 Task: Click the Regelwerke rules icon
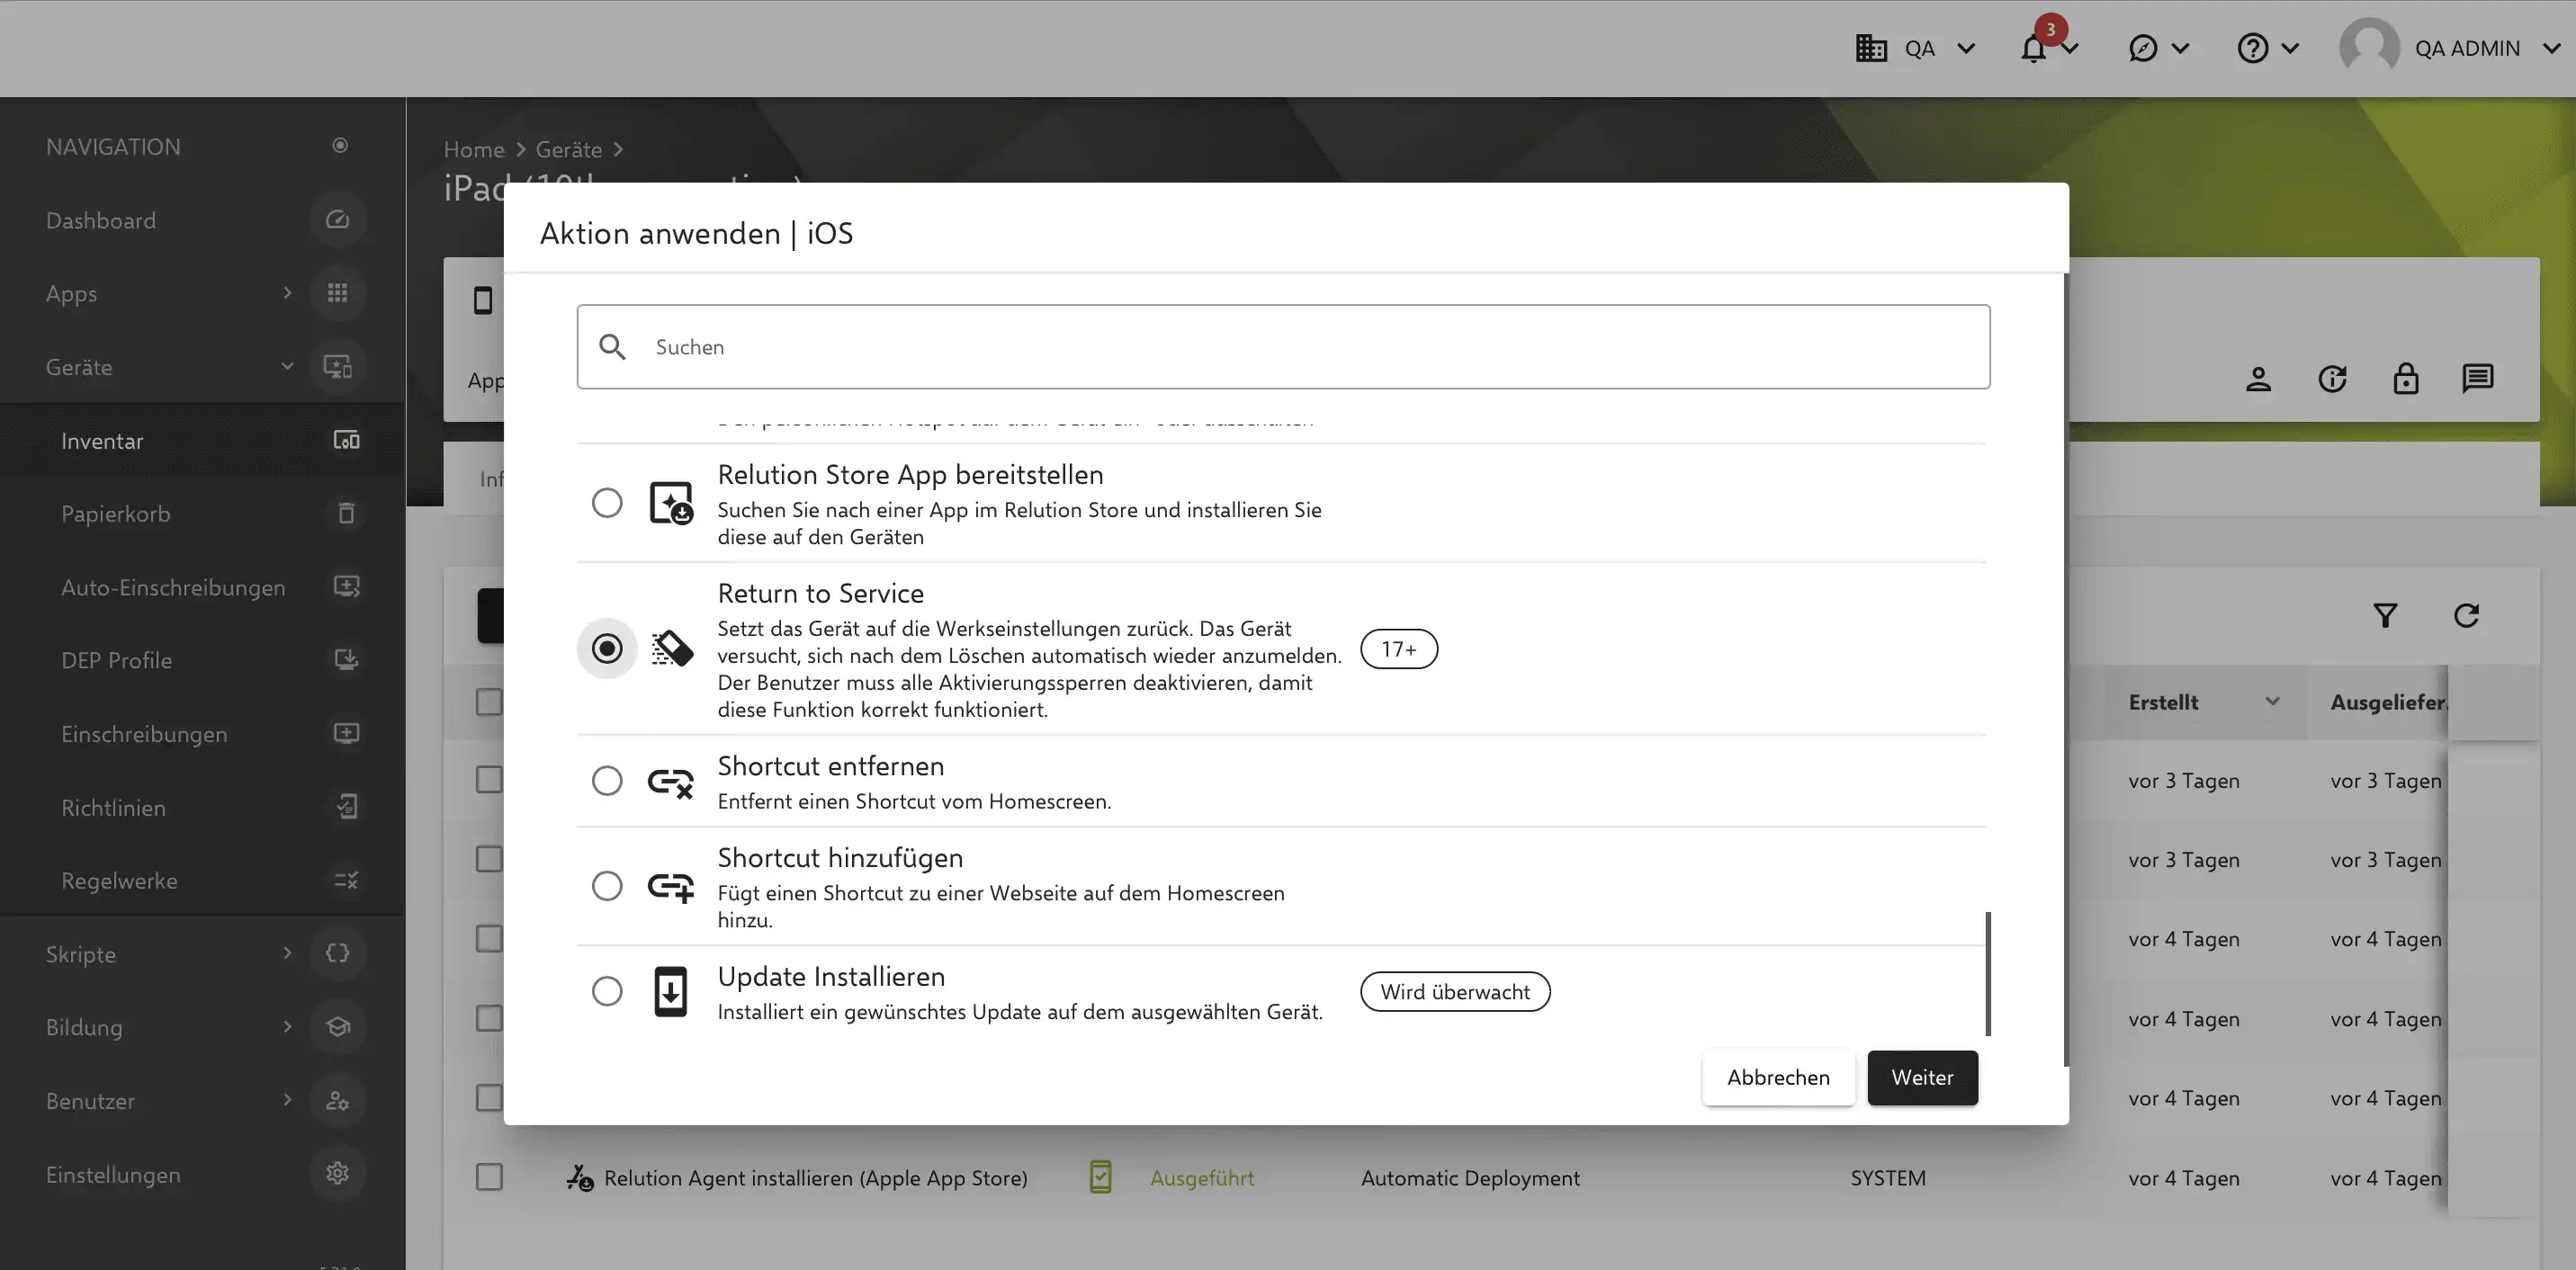(x=346, y=881)
